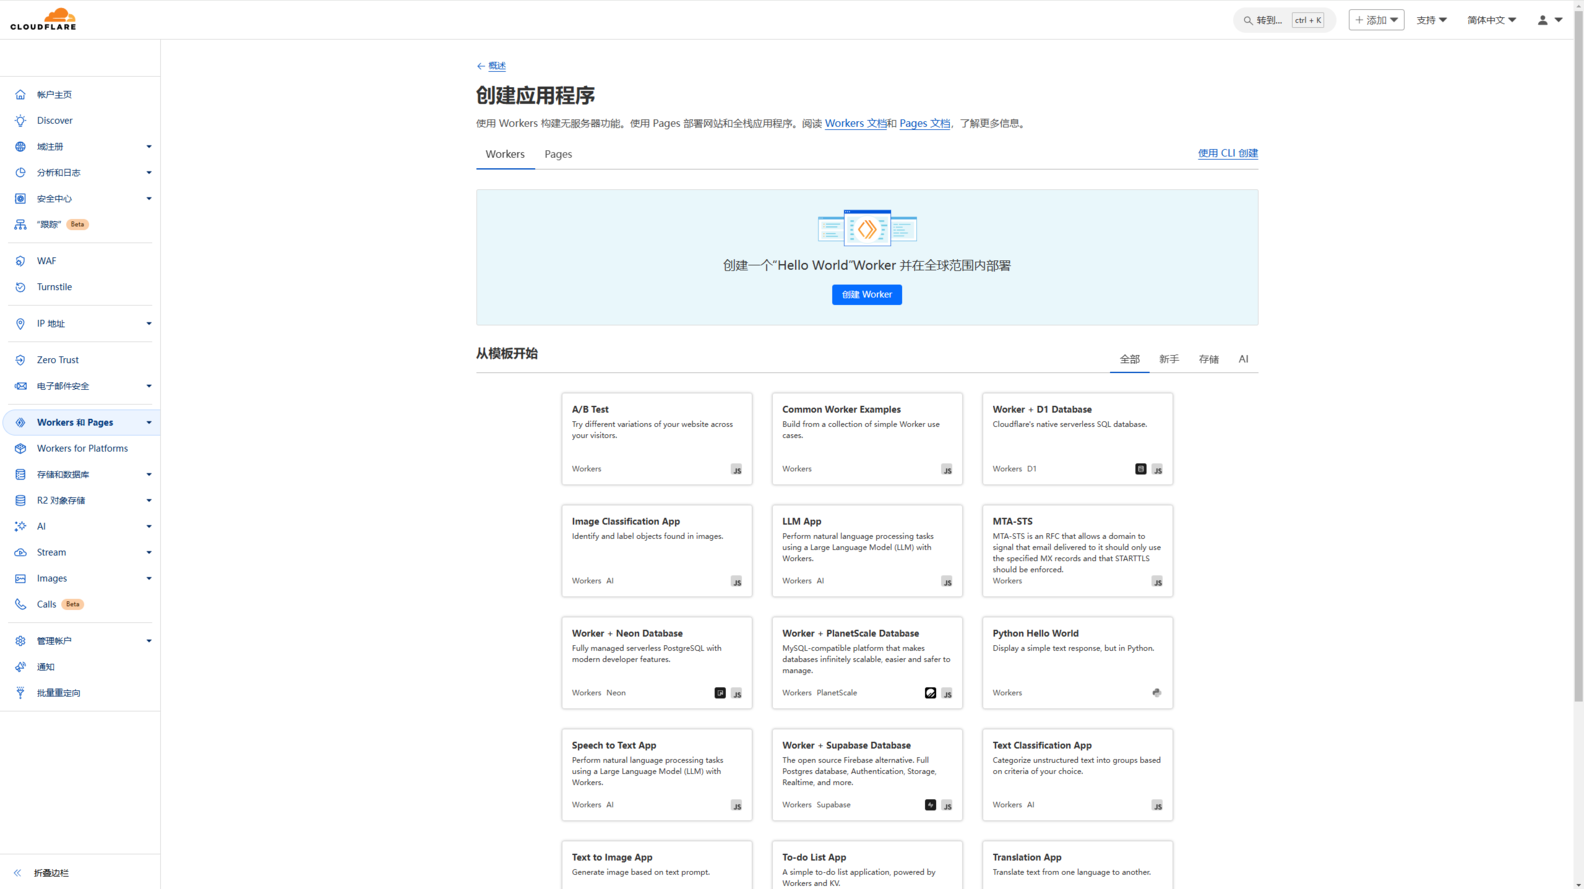Click the Calls phone icon
Screen dimensions: 1584x889
click(20, 604)
